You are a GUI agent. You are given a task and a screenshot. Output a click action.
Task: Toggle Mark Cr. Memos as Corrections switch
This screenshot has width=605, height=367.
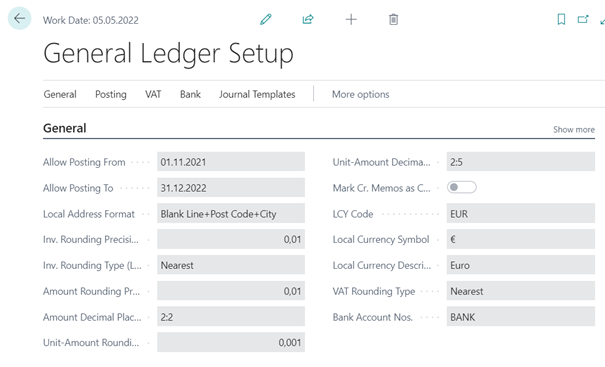tap(461, 188)
